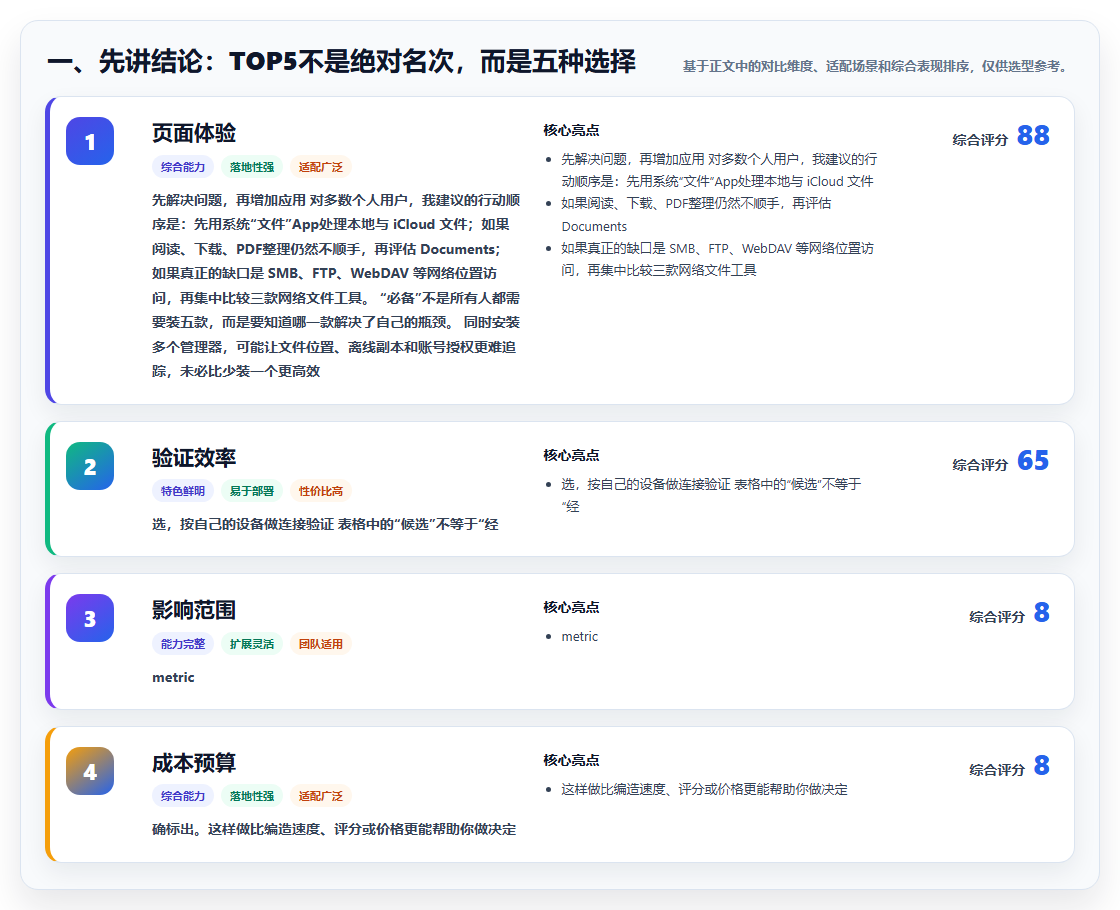This screenshot has width=1120, height=910.
Task: Click the bullet 这样做比编造速度、评分或价格
Action: pyautogui.click(x=704, y=789)
